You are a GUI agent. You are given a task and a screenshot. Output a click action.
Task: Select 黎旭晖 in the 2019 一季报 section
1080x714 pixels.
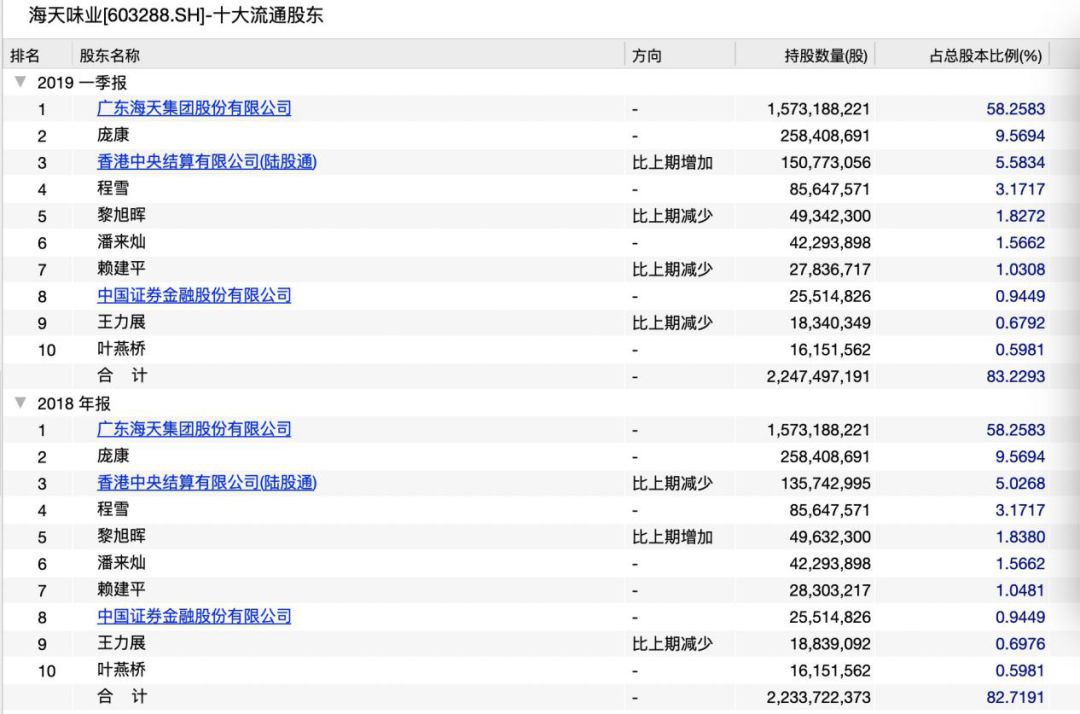(121, 216)
